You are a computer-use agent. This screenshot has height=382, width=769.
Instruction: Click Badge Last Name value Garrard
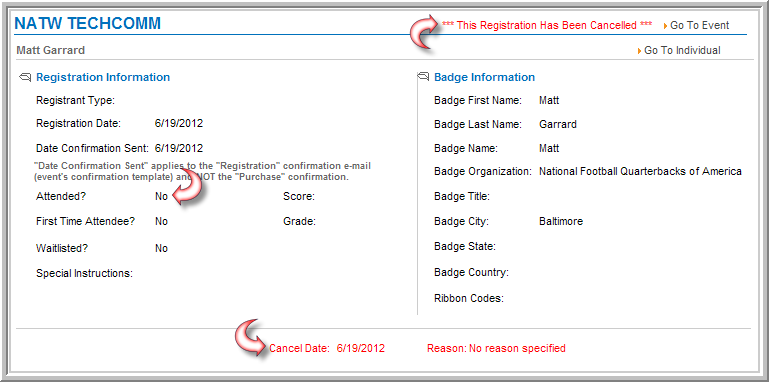pos(558,124)
